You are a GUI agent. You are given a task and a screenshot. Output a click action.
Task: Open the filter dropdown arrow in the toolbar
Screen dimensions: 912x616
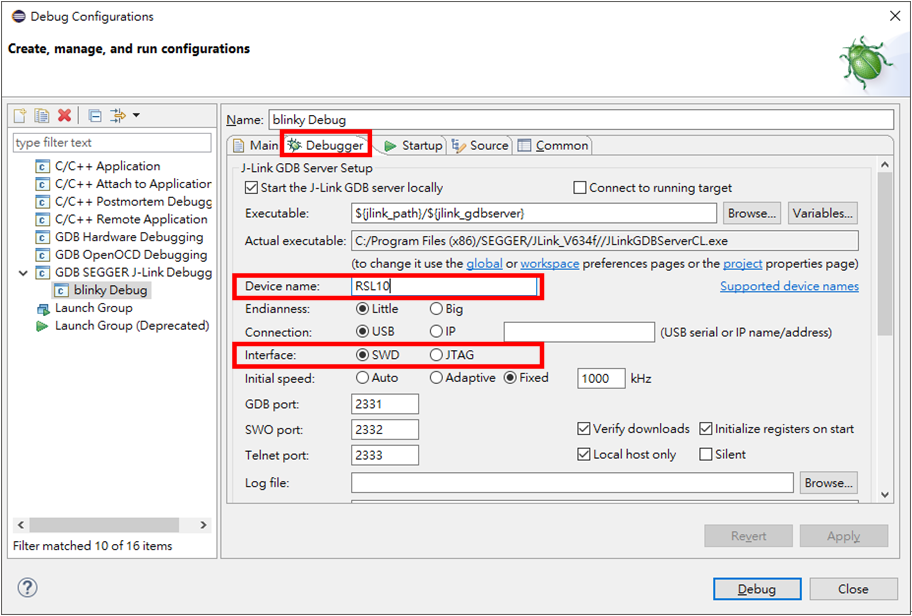[136, 116]
